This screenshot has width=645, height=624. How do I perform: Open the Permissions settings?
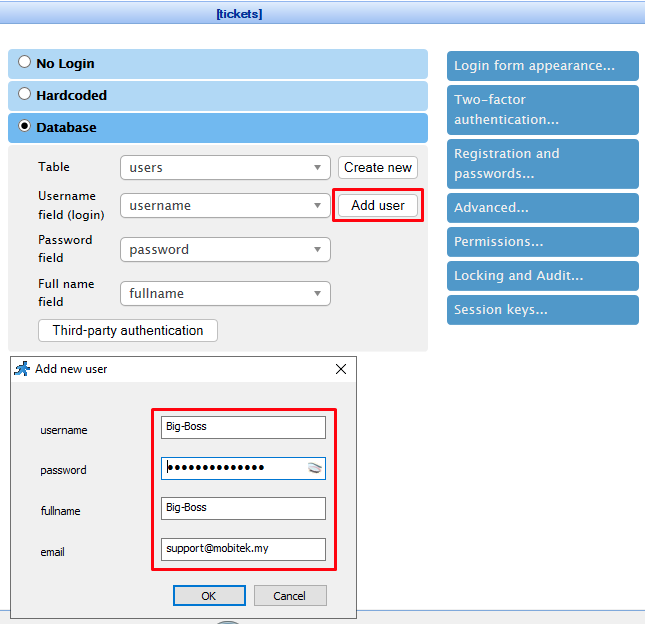pyautogui.click(x=542, y=242)
